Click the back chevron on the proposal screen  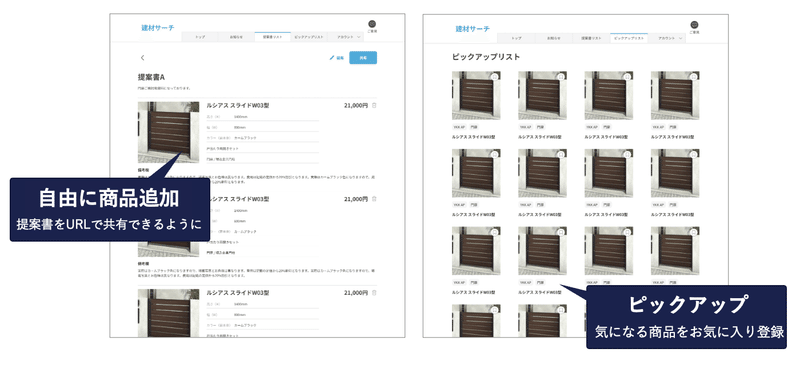pos(142,58)
